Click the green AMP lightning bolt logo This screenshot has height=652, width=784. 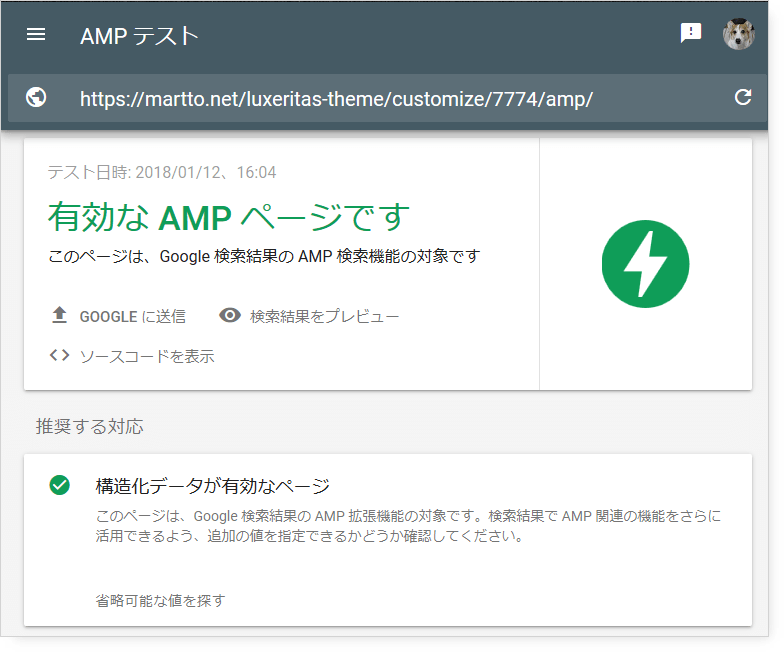pos(646,264)
